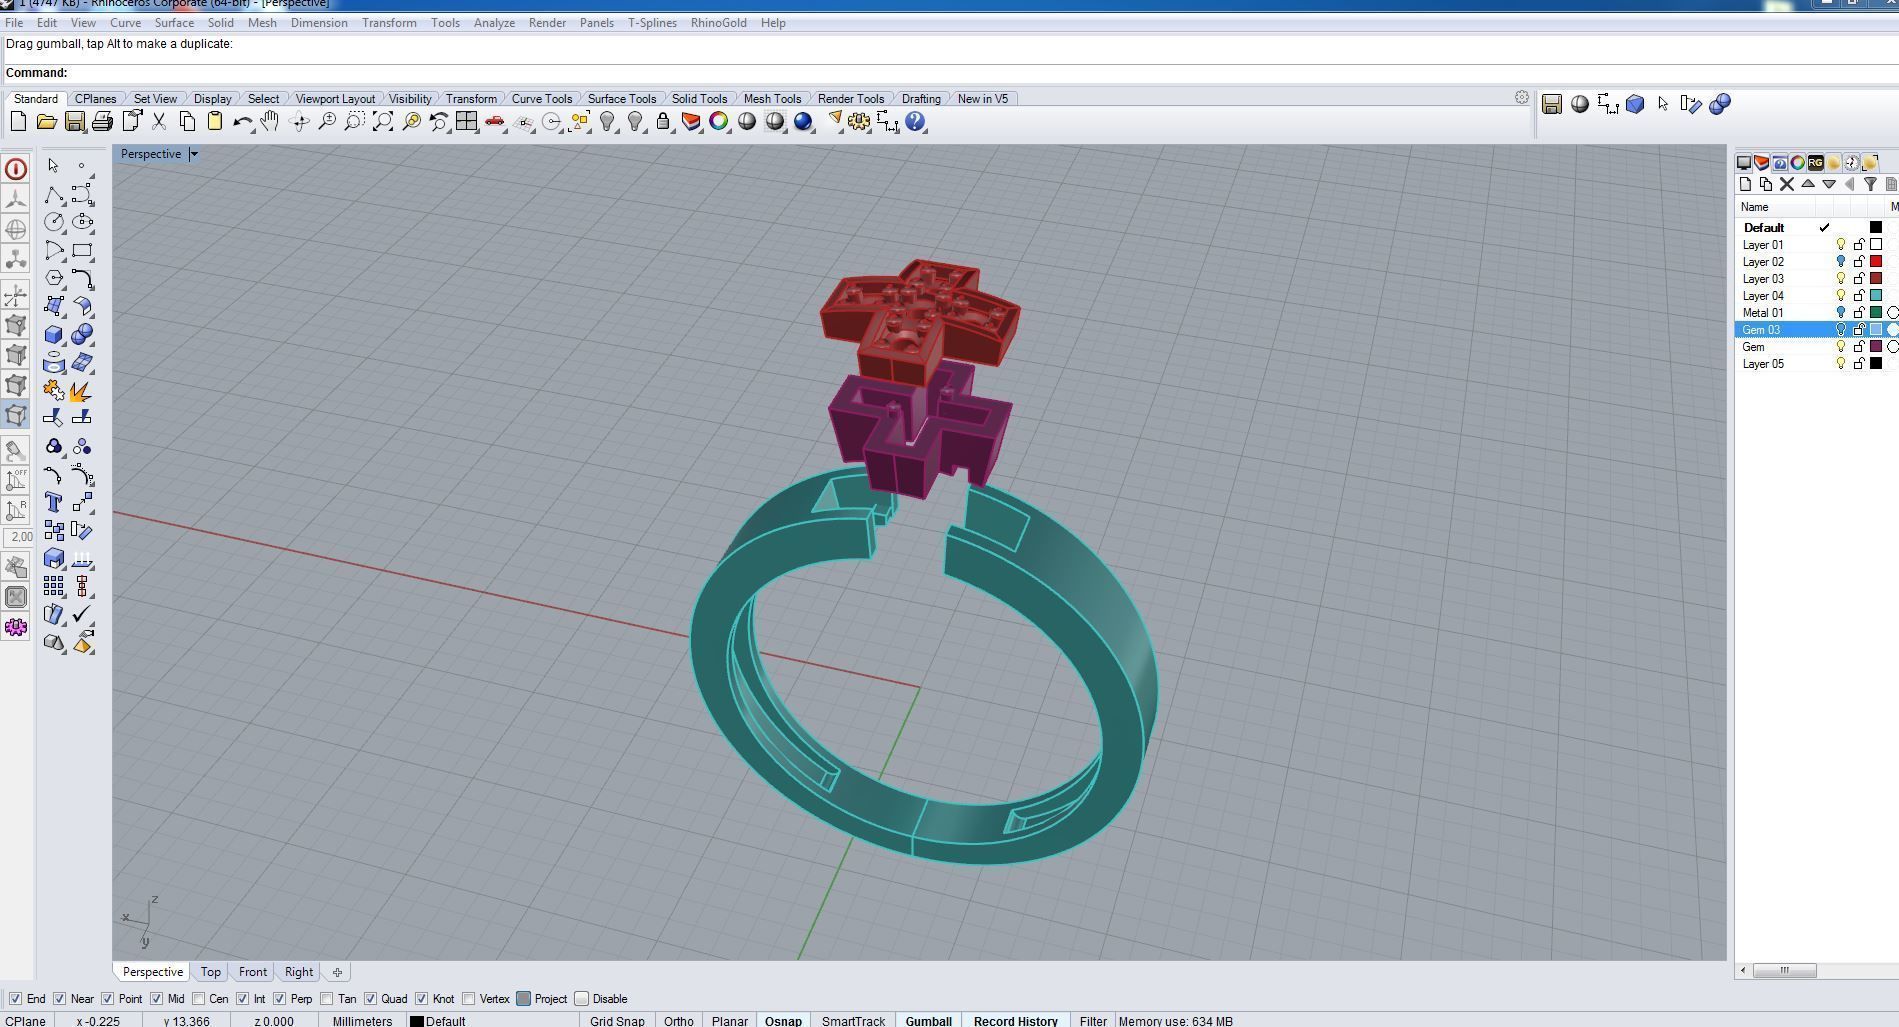Open a file with the folder icon
This screenshot has height=1027, width=1899.
[46, 122]
